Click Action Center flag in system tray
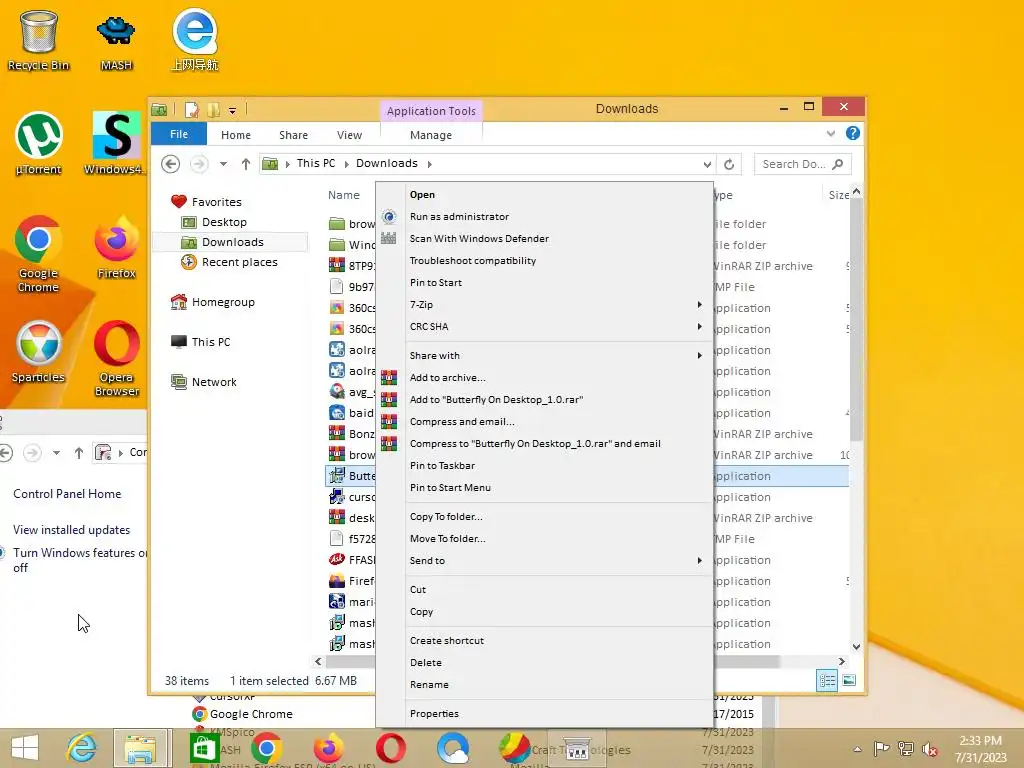The width and height of the screenshot is (1024, 768). point(881,749)
